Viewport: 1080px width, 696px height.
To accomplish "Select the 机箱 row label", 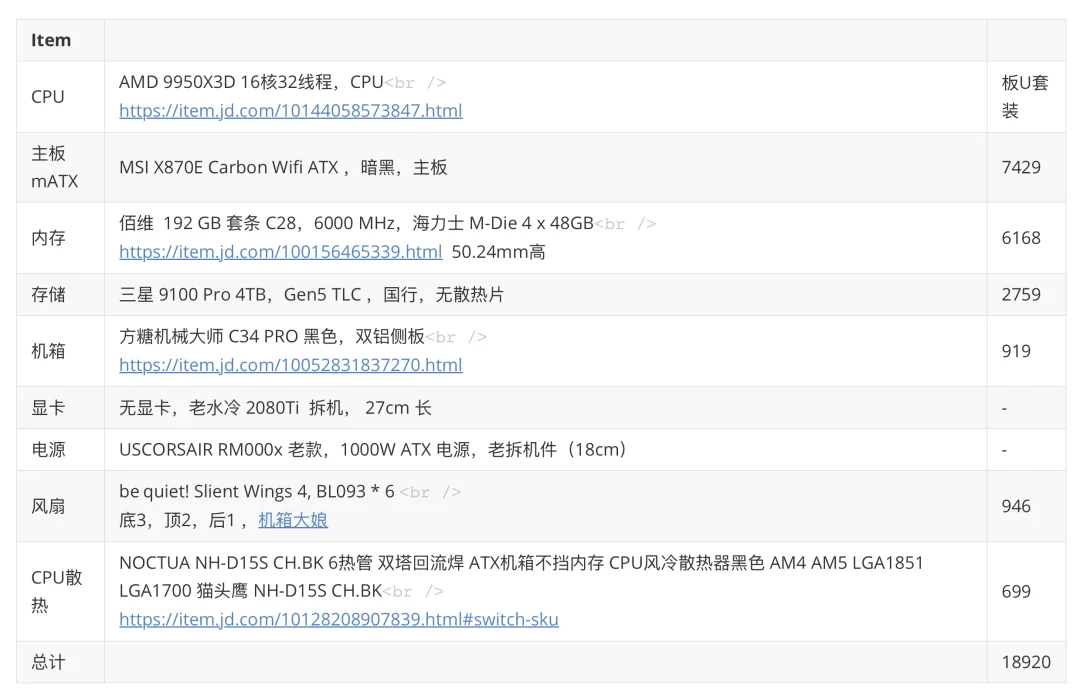I will click(48, 351).
